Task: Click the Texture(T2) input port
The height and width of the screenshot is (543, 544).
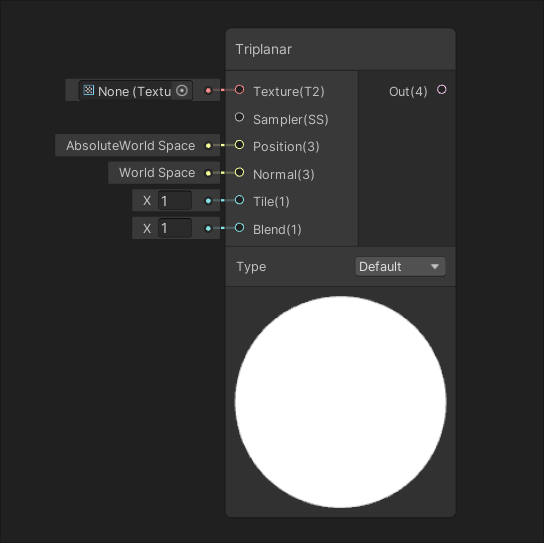Action: coord(239,90)
